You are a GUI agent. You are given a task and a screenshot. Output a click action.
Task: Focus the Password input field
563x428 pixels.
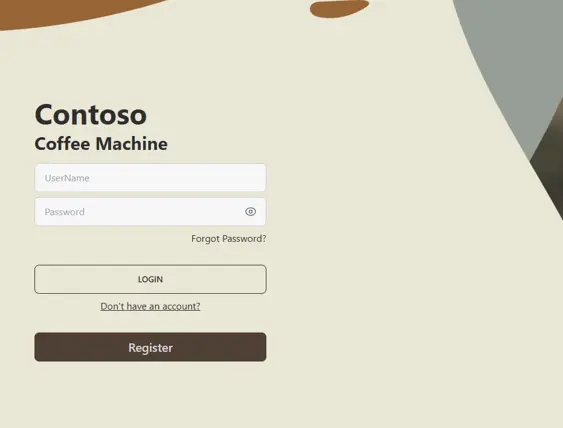click(150, 212)
